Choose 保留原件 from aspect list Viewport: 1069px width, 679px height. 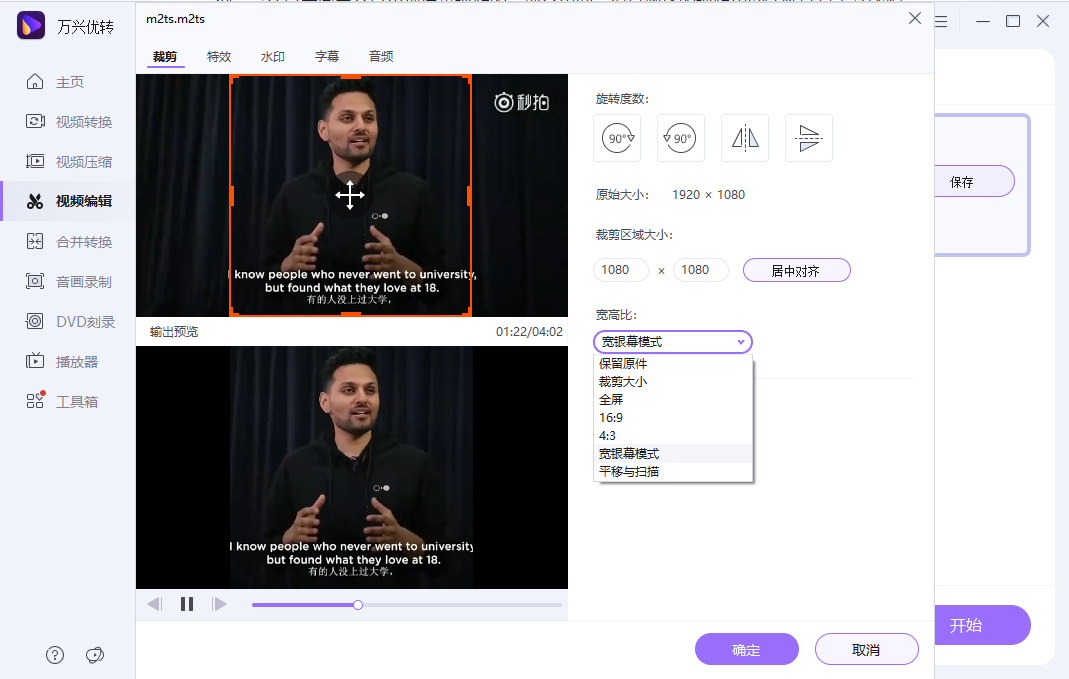[x=674, y=363]
